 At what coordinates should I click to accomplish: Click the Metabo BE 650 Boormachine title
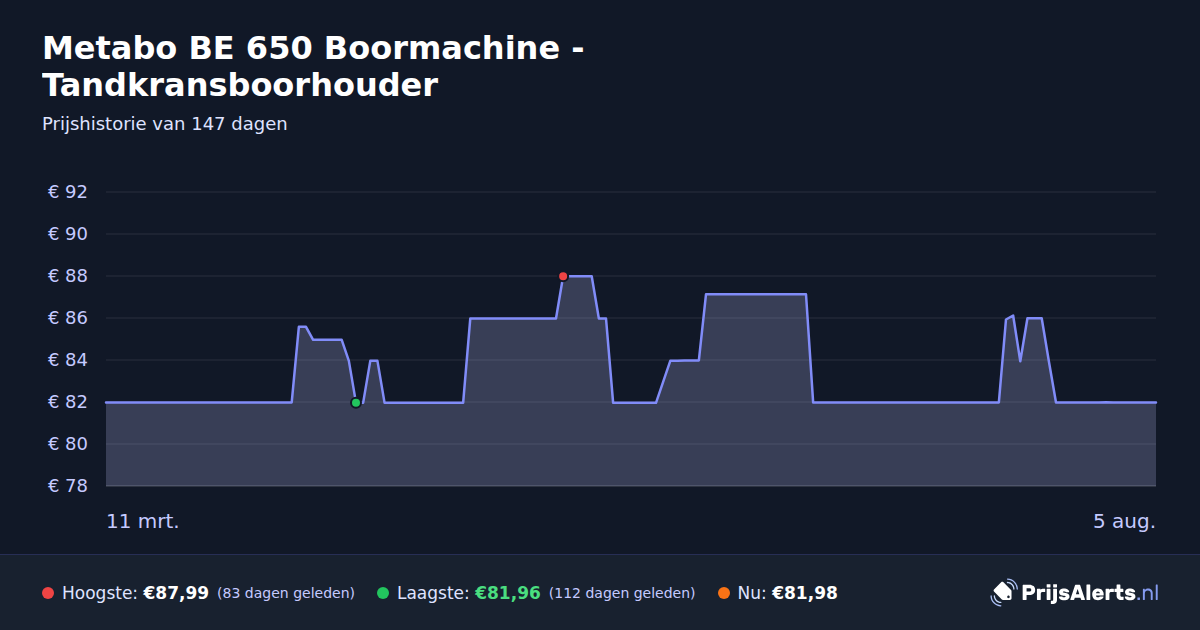coord(314,66)
